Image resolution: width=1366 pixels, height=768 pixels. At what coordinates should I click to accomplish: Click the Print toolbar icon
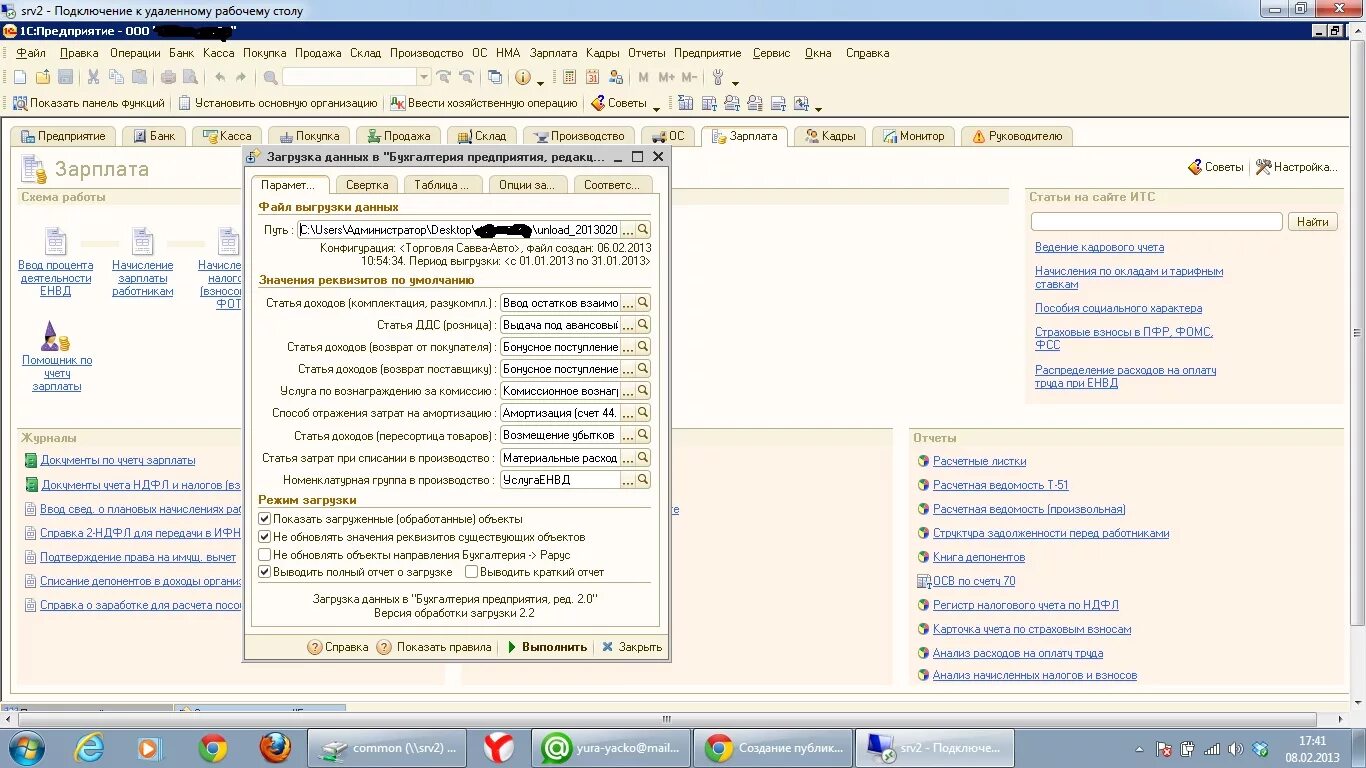coord(168,77)
